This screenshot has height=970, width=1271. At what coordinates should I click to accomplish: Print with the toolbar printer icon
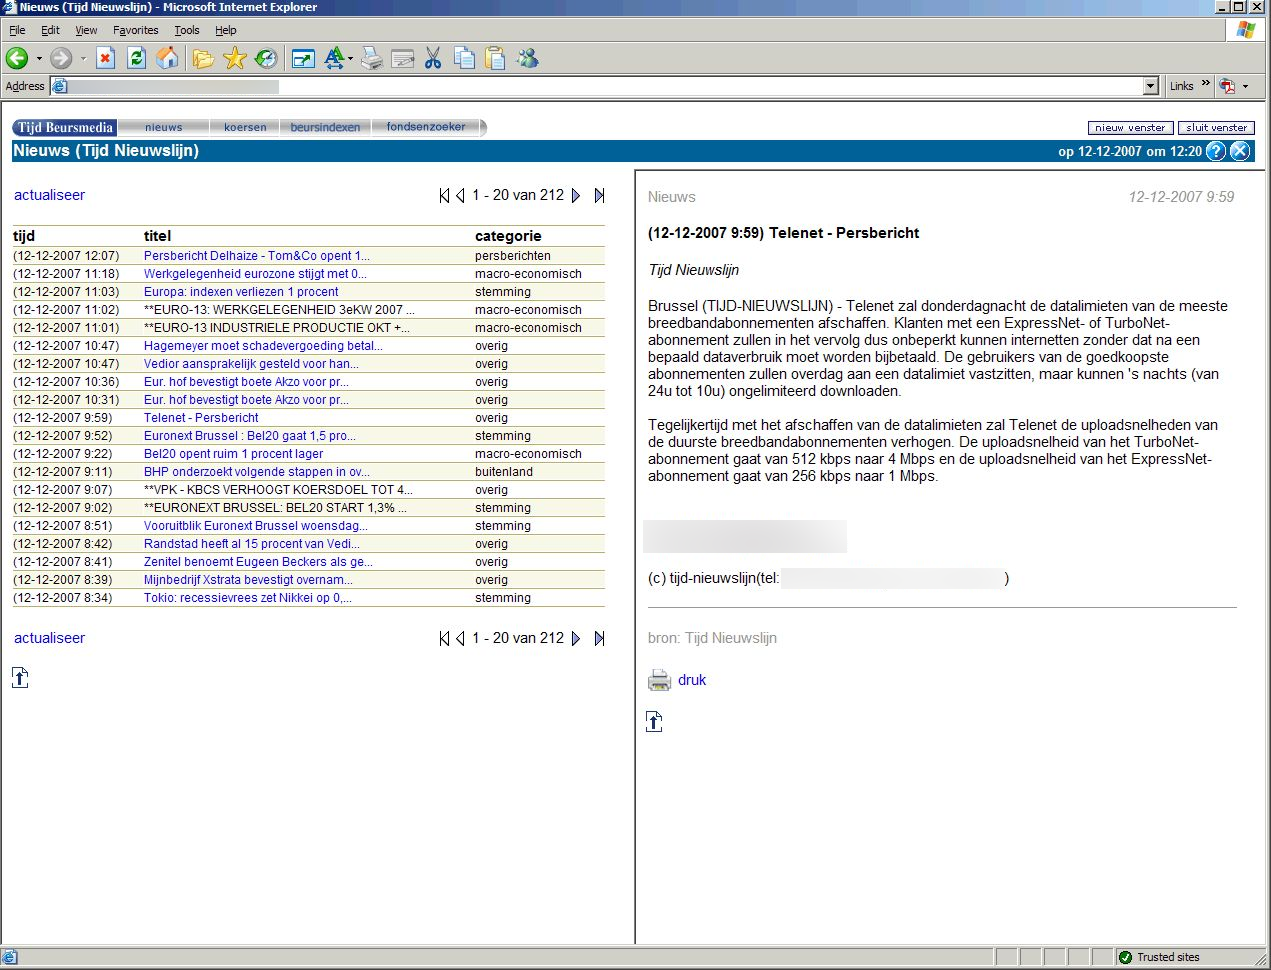click(x=372, y=58)
